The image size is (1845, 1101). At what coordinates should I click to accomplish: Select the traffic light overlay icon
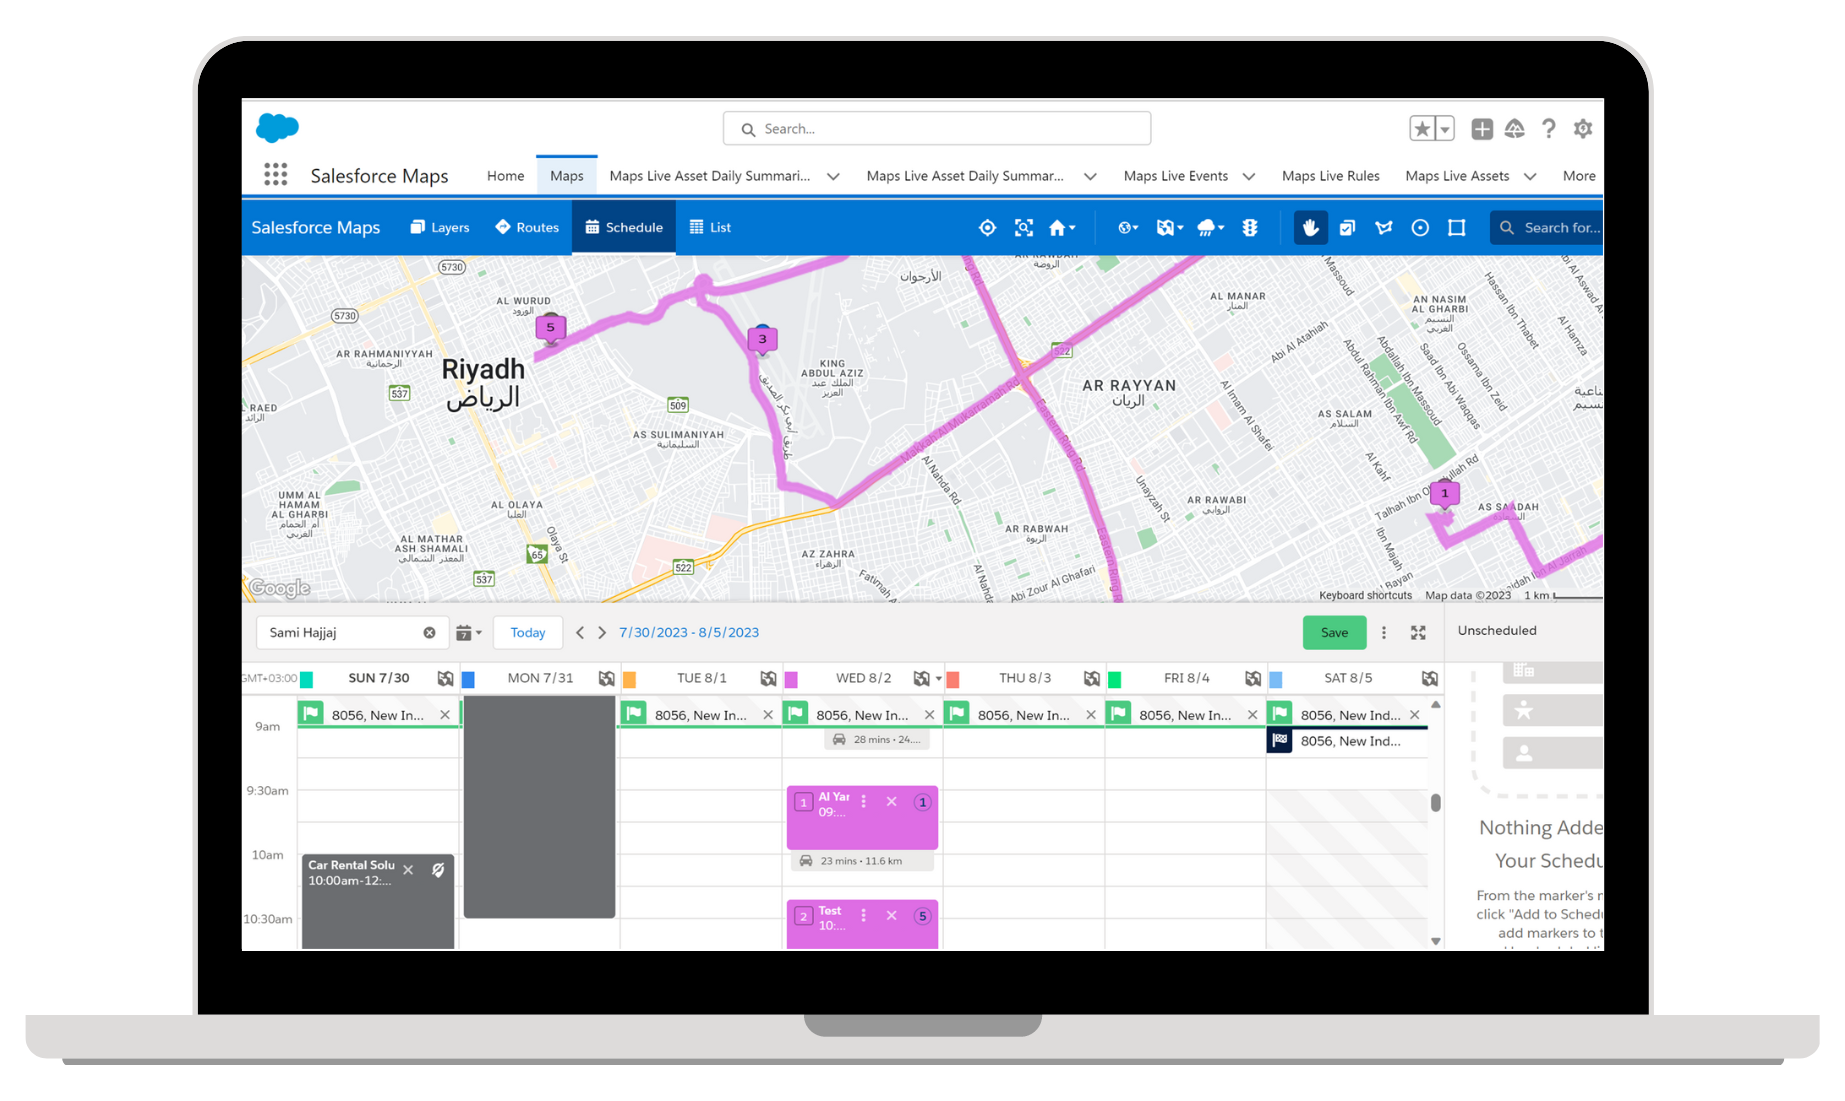click(x=1249, y=228)
